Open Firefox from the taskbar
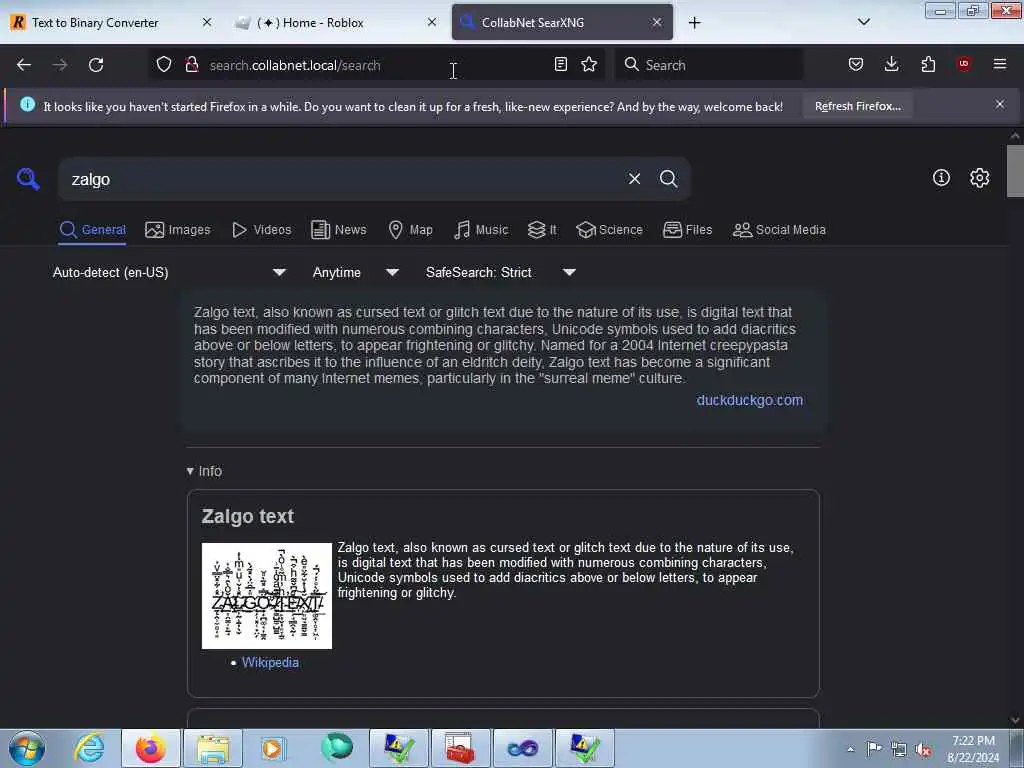Viewport: 1024px width, 768px height. point(151,748)
